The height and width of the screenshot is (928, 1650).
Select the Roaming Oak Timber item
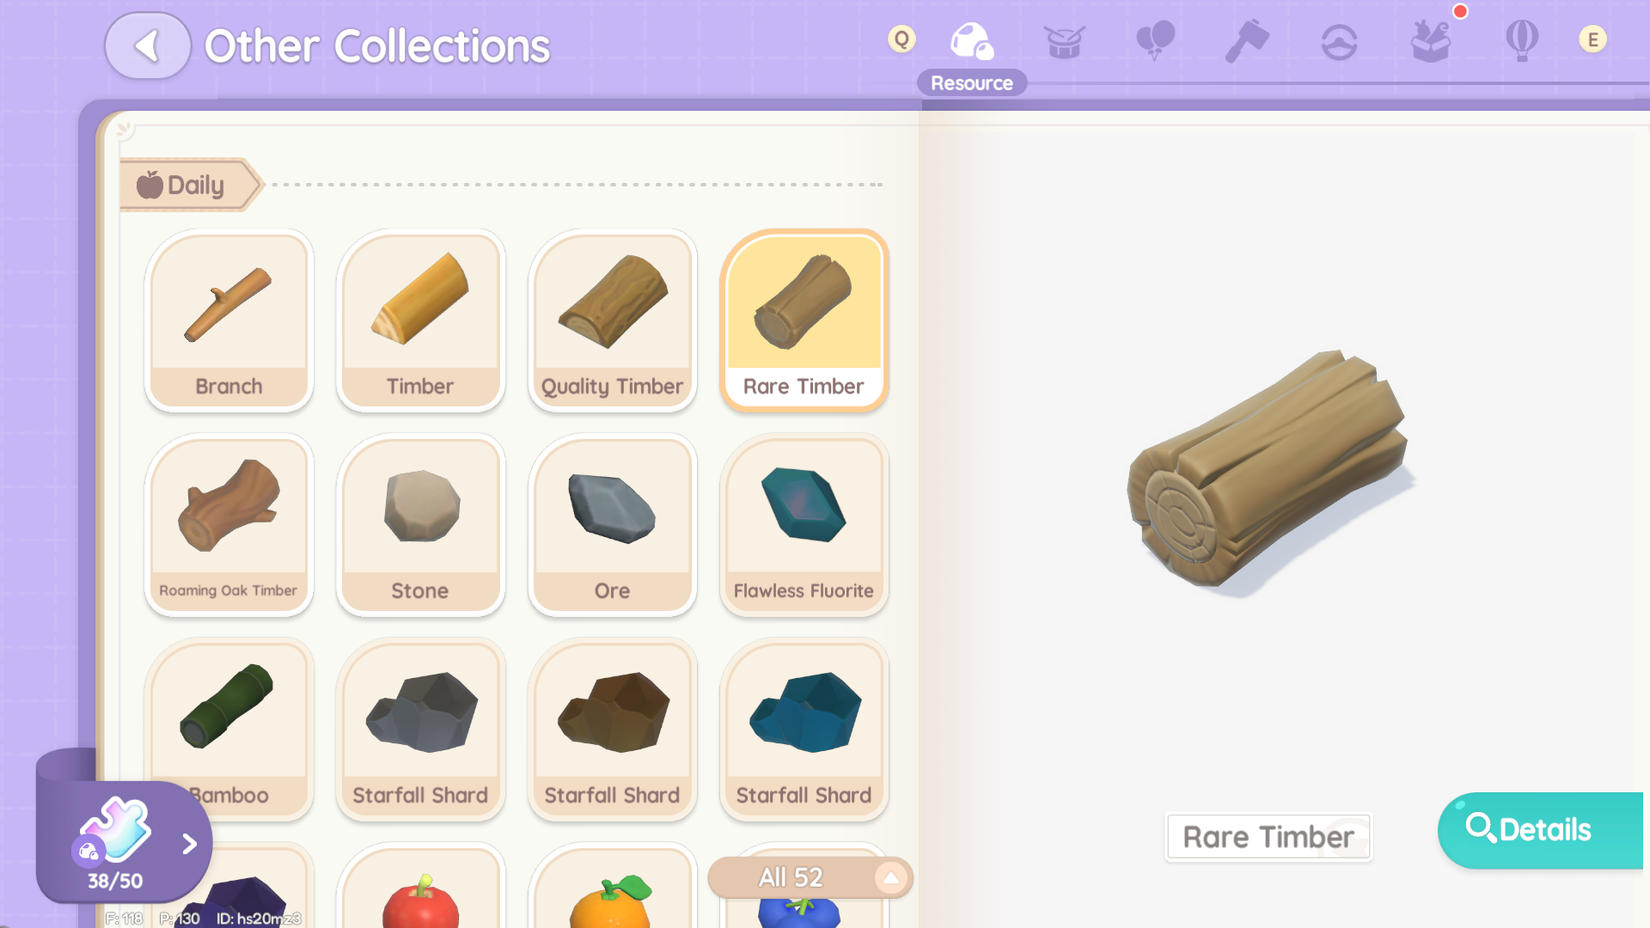point(229,525)
